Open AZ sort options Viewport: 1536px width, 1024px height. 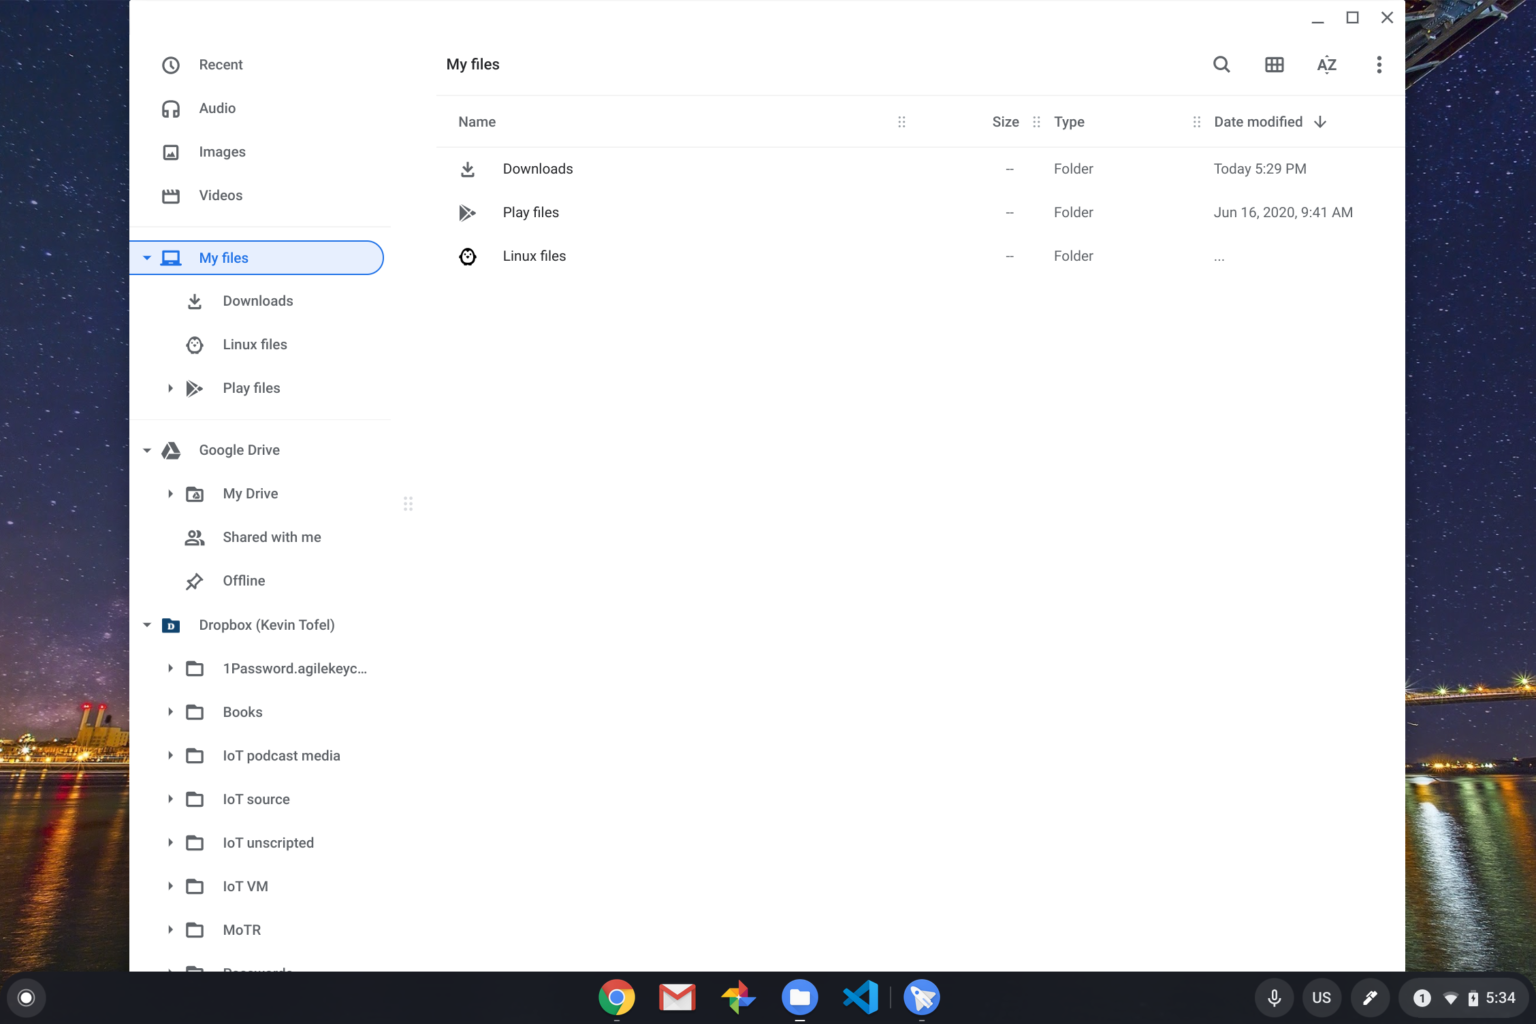coord(1327,64)
